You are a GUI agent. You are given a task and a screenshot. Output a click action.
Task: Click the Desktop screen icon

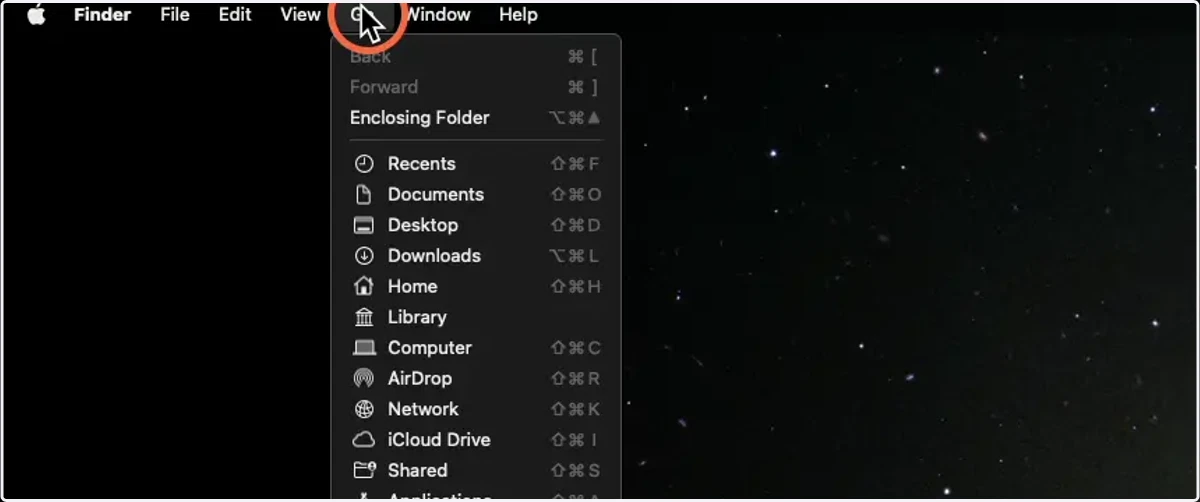[364, 225]
